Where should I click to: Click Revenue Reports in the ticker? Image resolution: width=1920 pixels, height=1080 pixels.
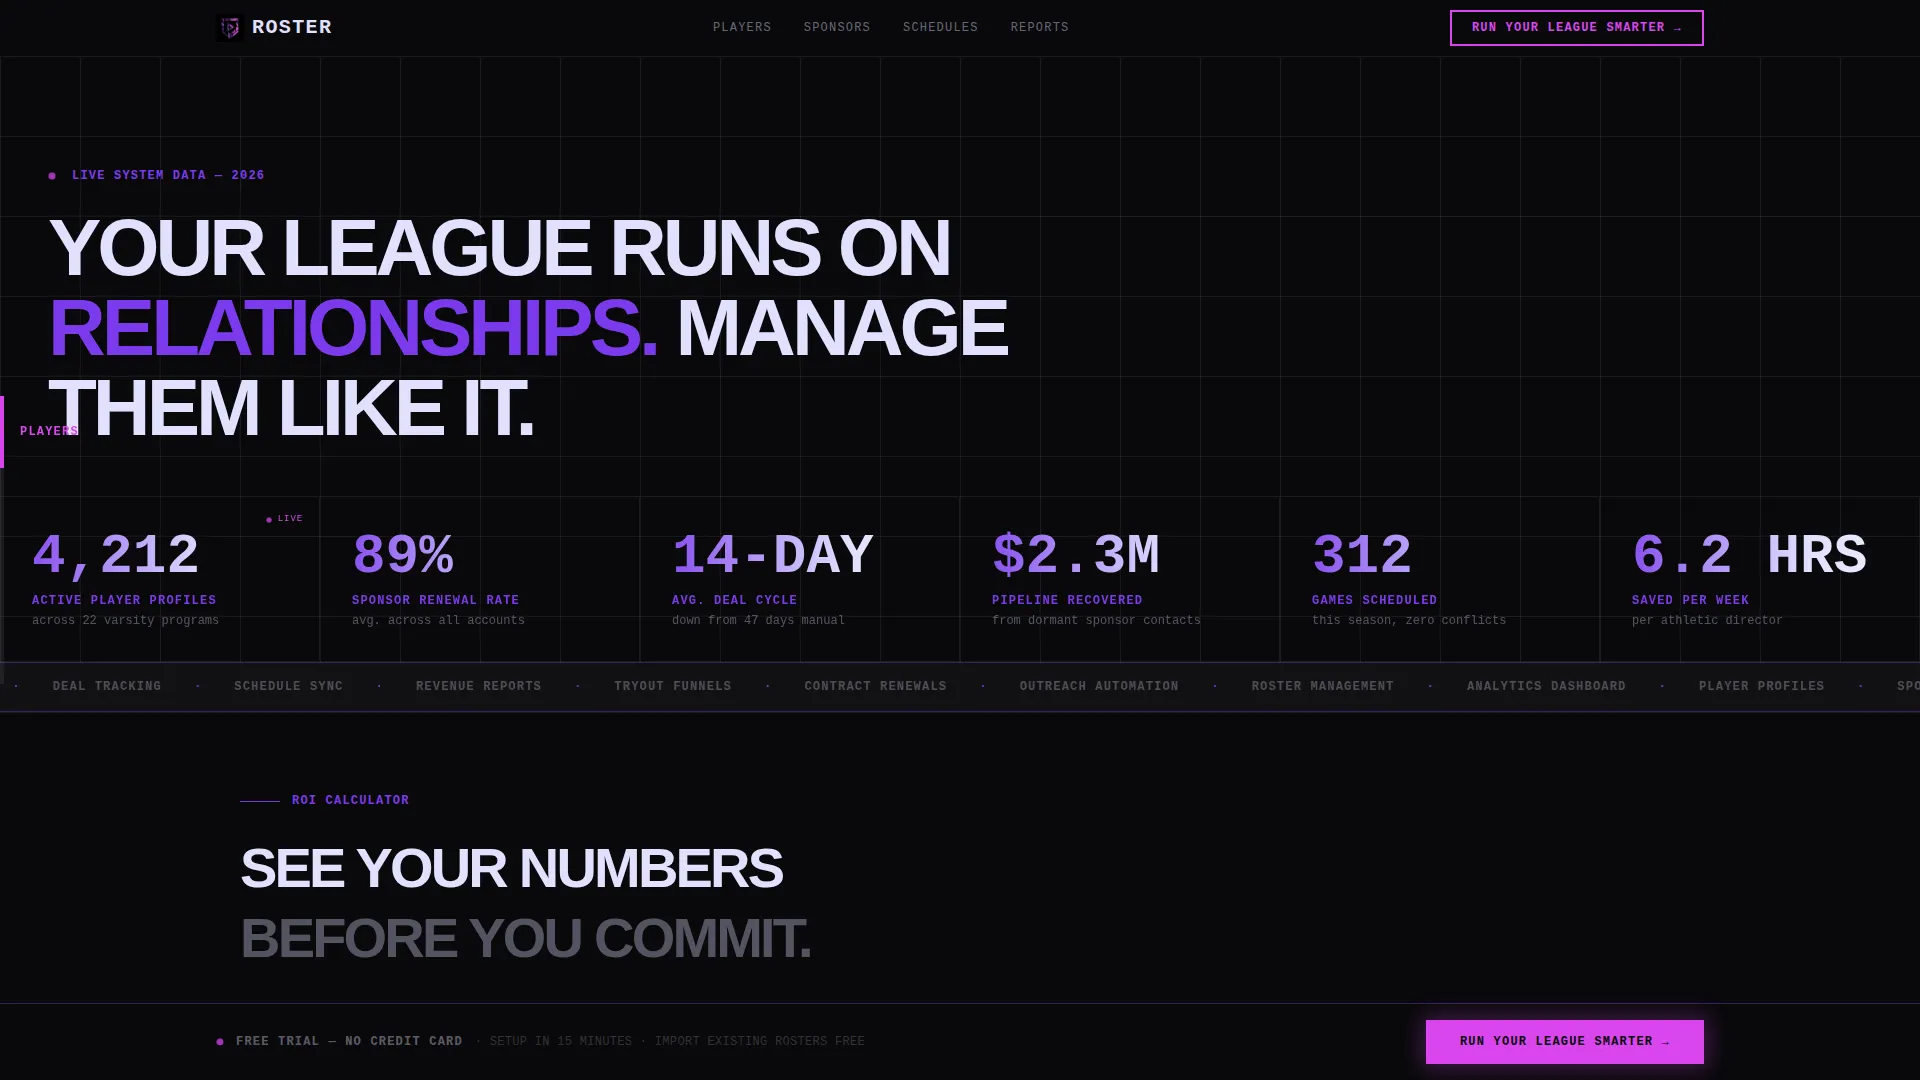pyautogui.click(x=479, y=687)
